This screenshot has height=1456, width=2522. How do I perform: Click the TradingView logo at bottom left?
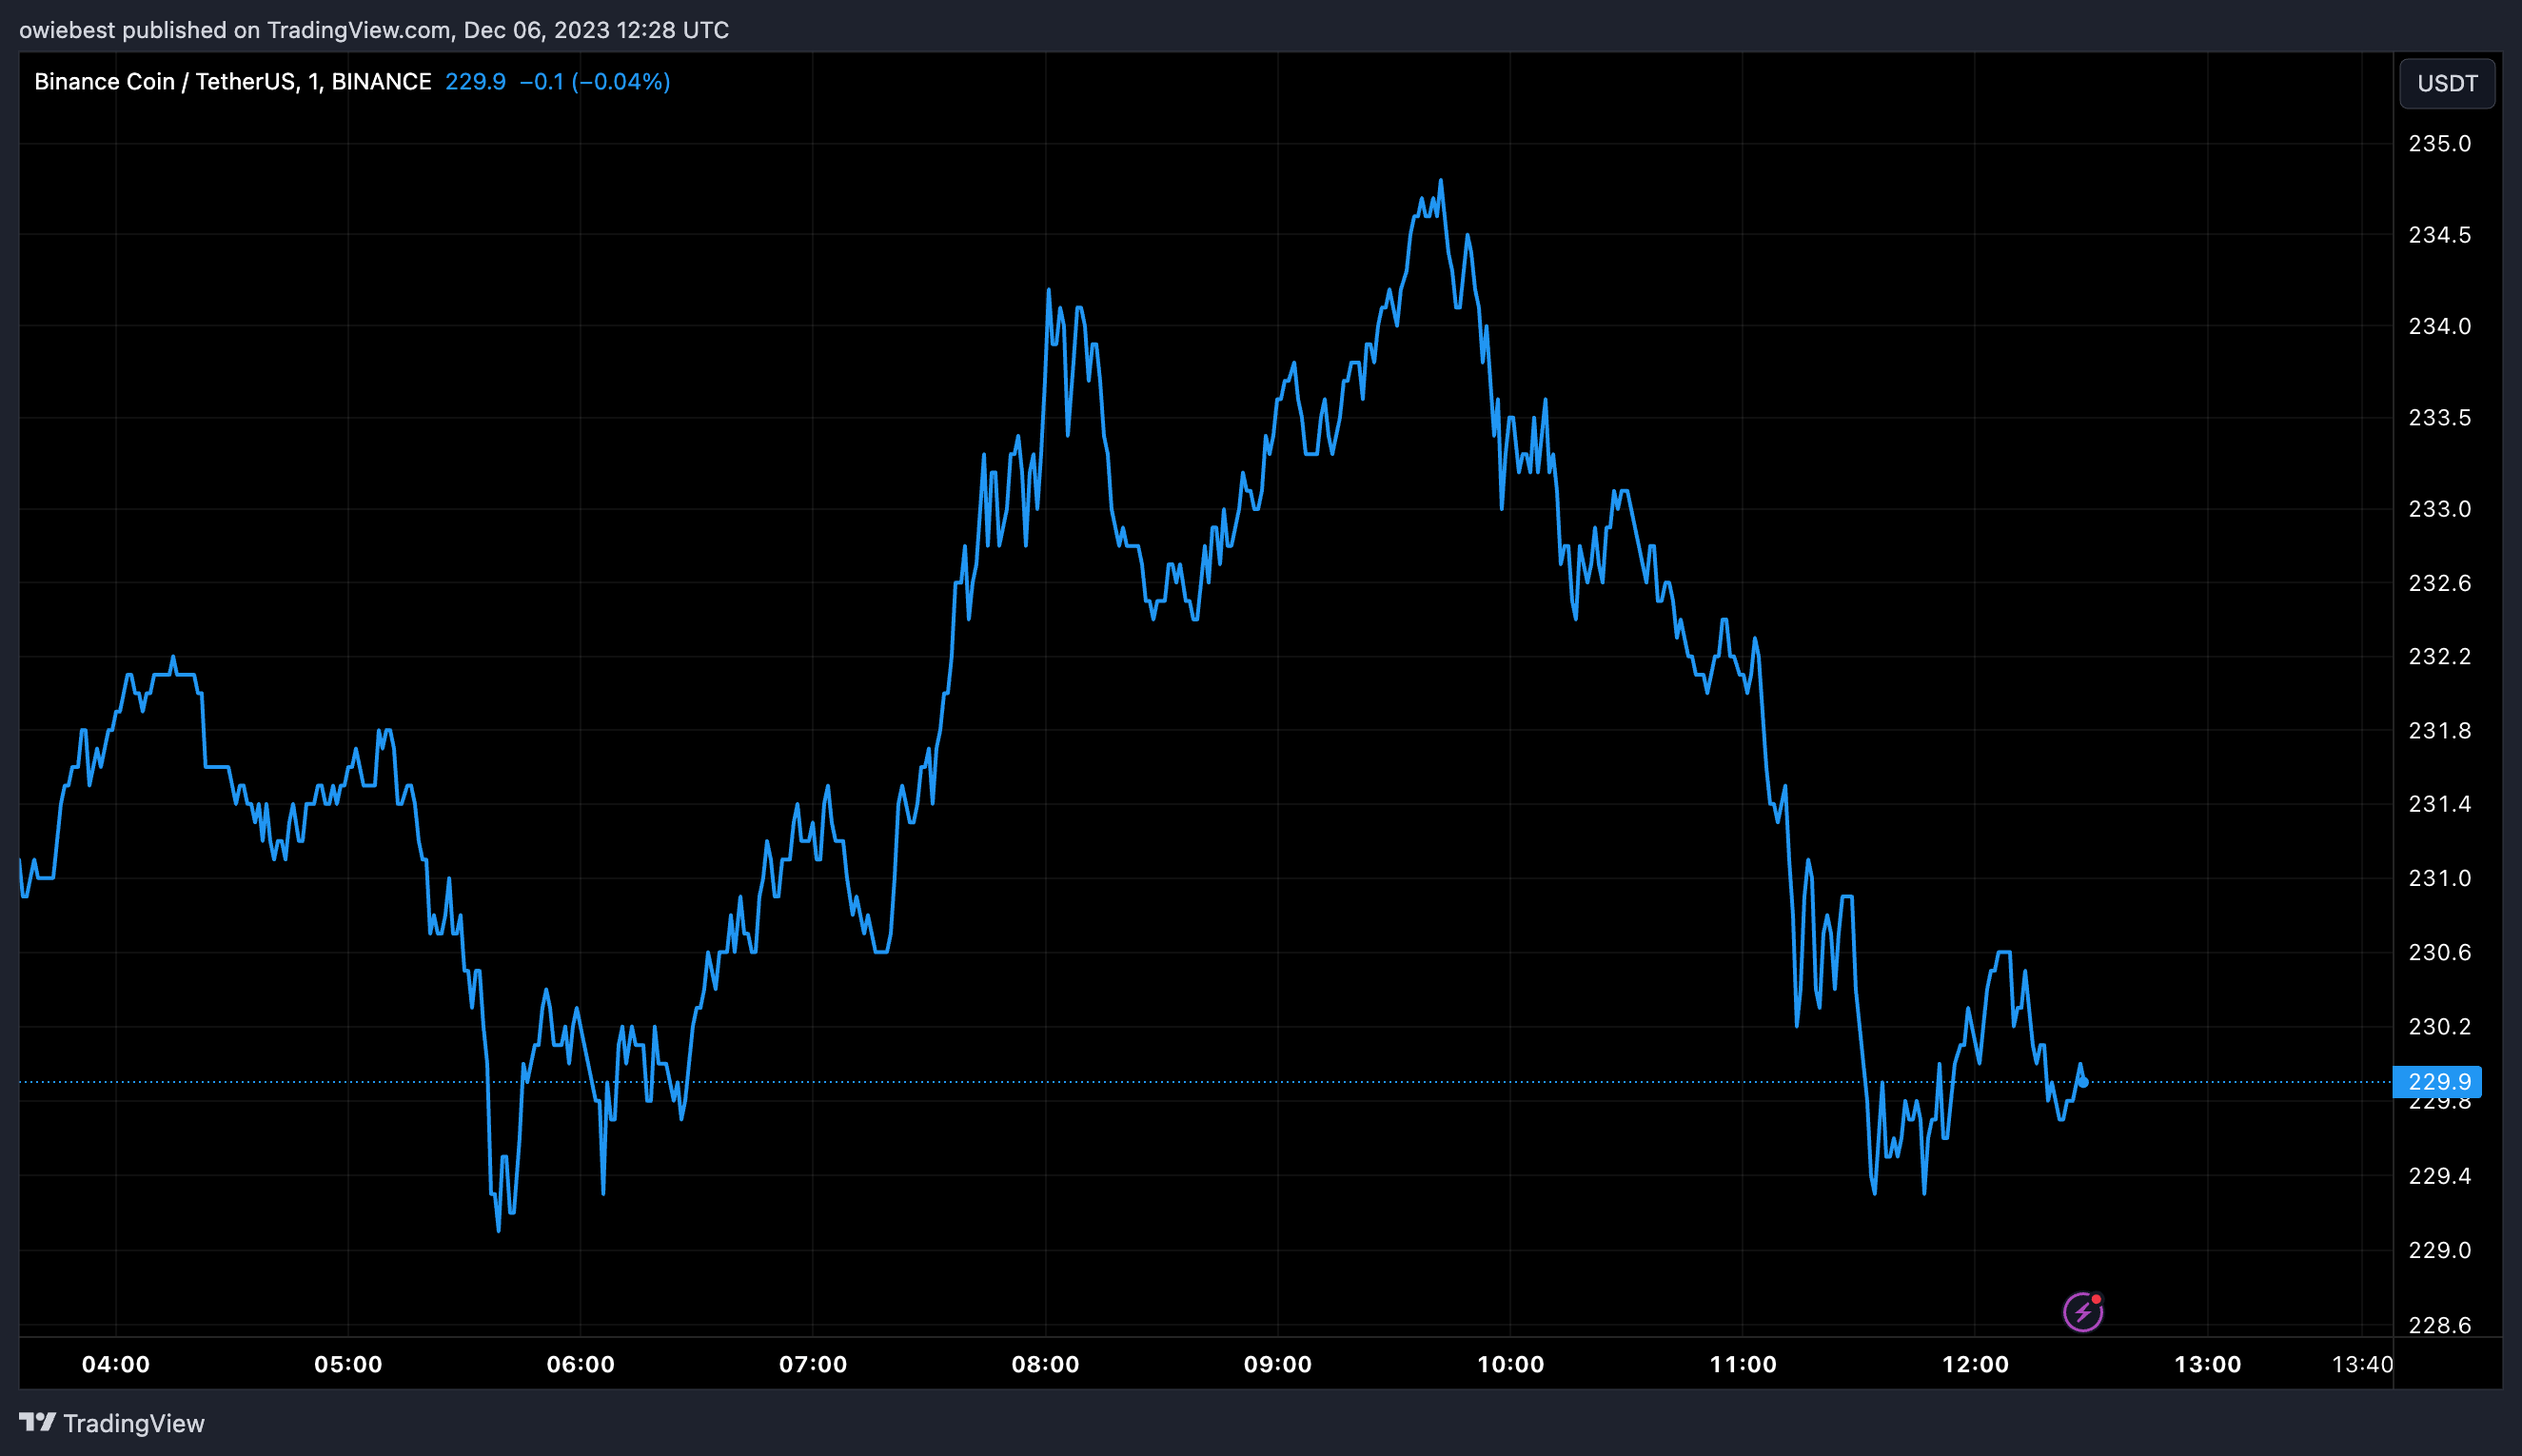[x=37, y=1422]
